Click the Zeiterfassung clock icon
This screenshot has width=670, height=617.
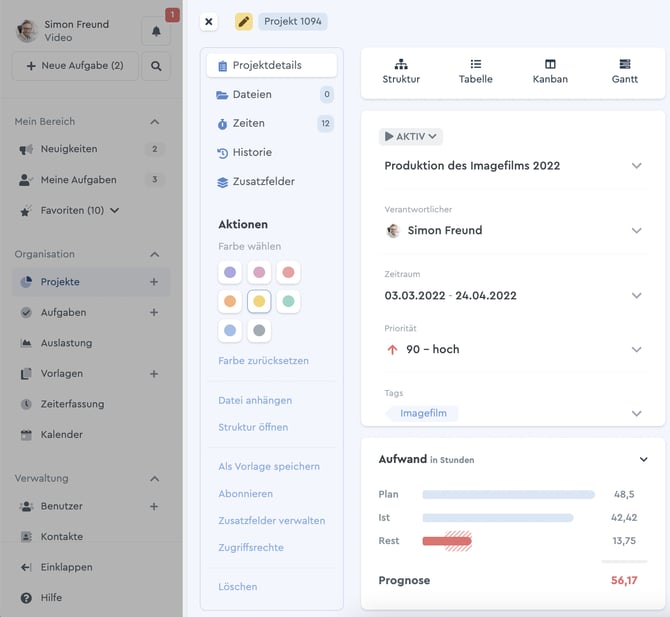26,404
